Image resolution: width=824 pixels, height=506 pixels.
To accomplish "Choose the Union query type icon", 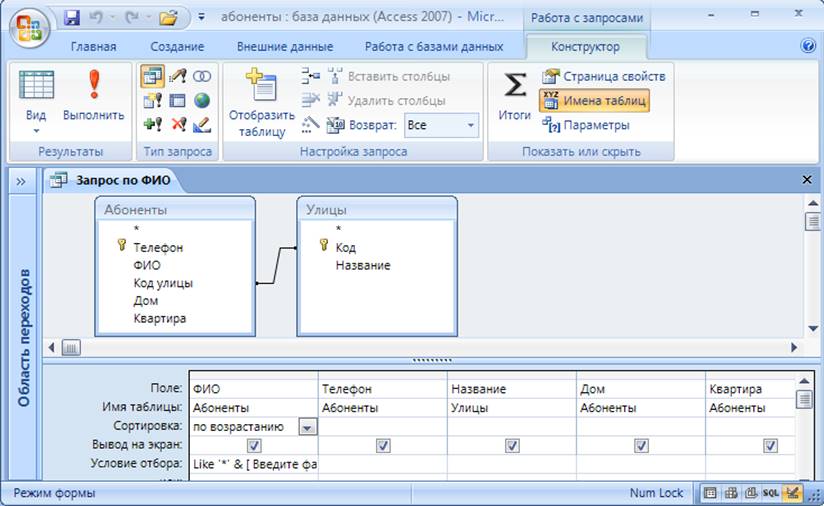I will [202, 76].
